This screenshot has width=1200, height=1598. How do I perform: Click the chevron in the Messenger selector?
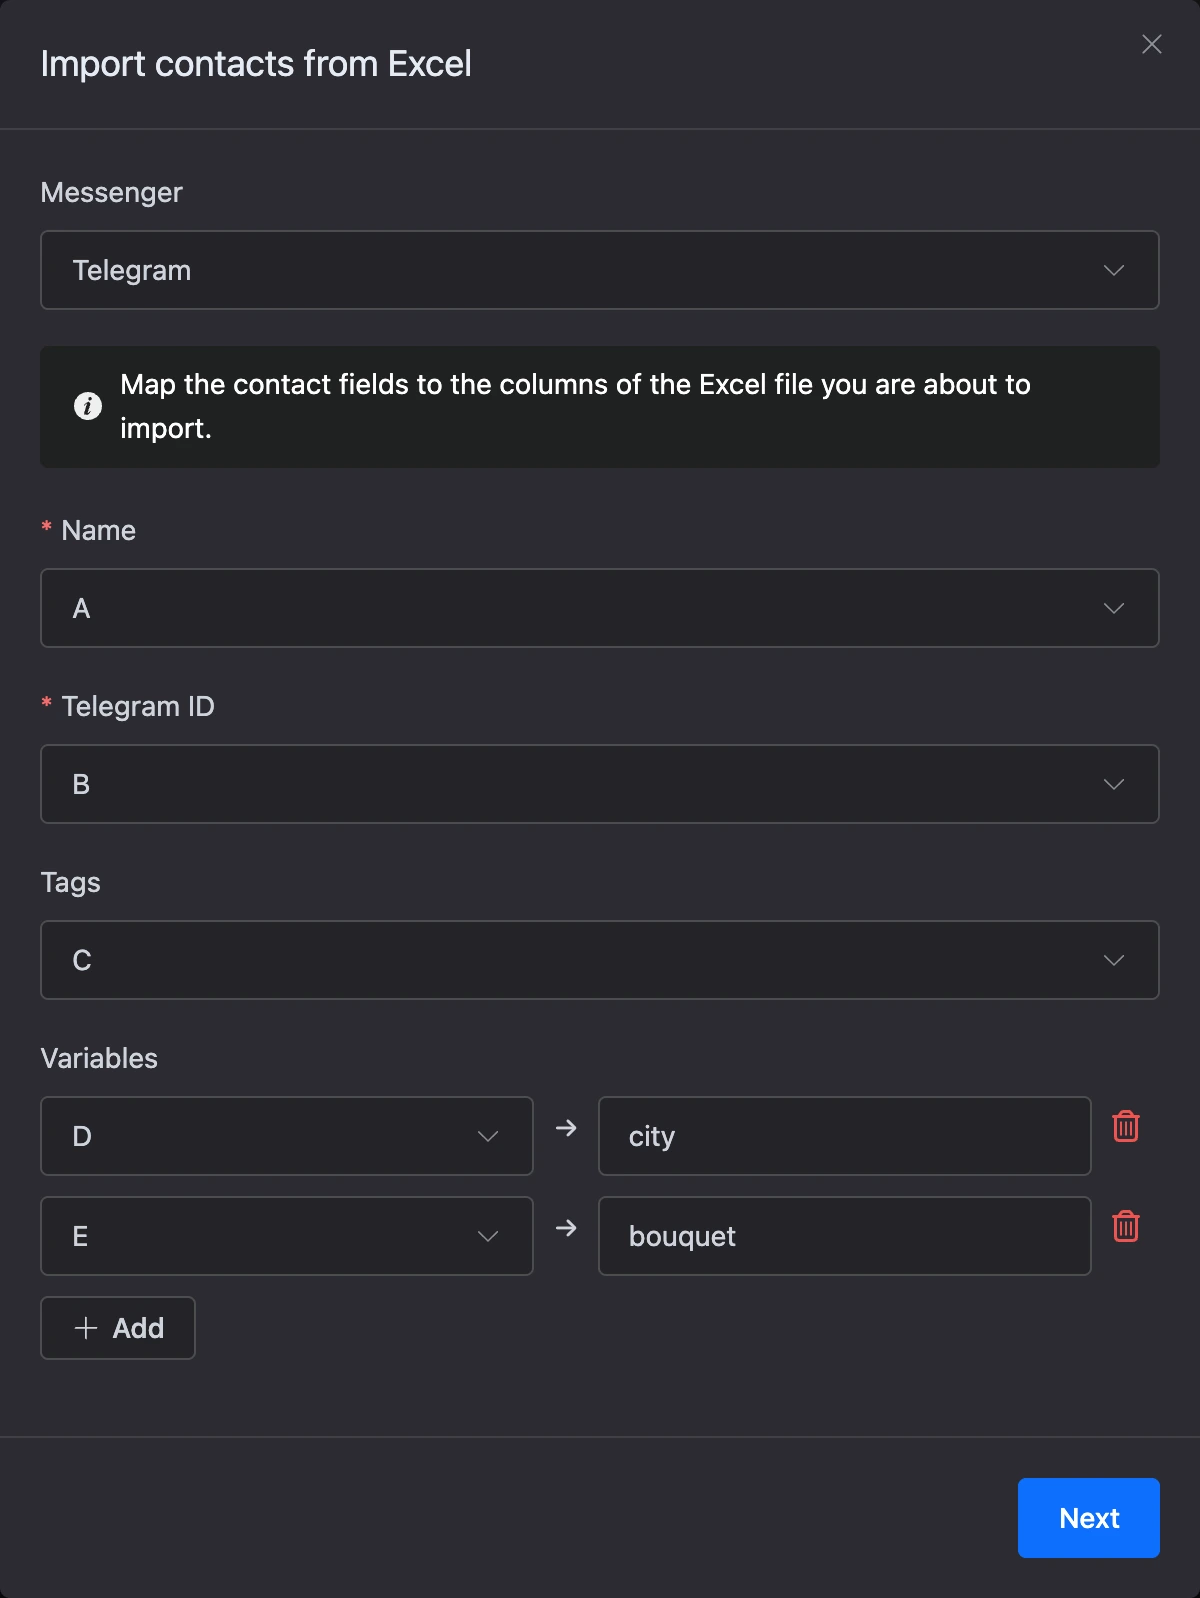(1114, 270)
